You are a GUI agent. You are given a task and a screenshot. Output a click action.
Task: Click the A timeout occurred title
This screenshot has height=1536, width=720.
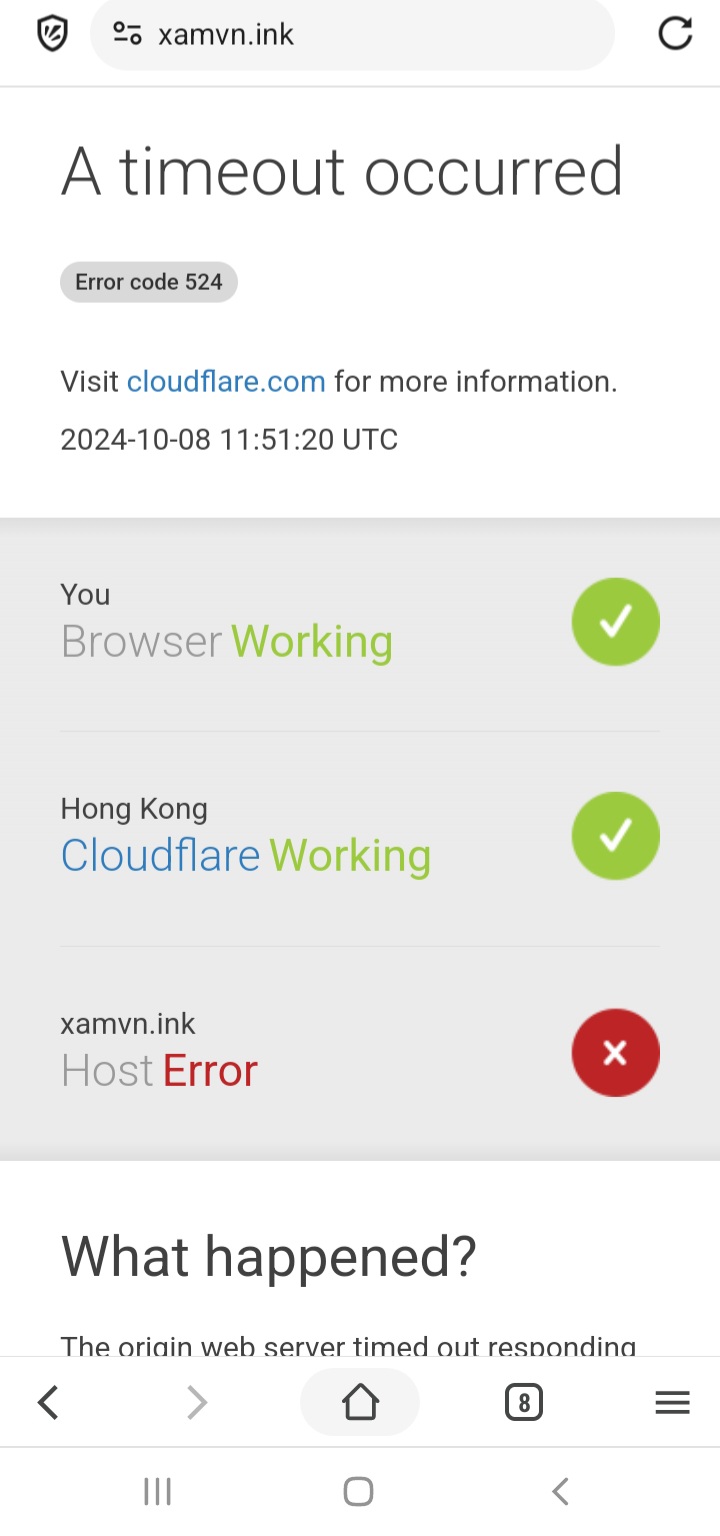pos(342,171)
